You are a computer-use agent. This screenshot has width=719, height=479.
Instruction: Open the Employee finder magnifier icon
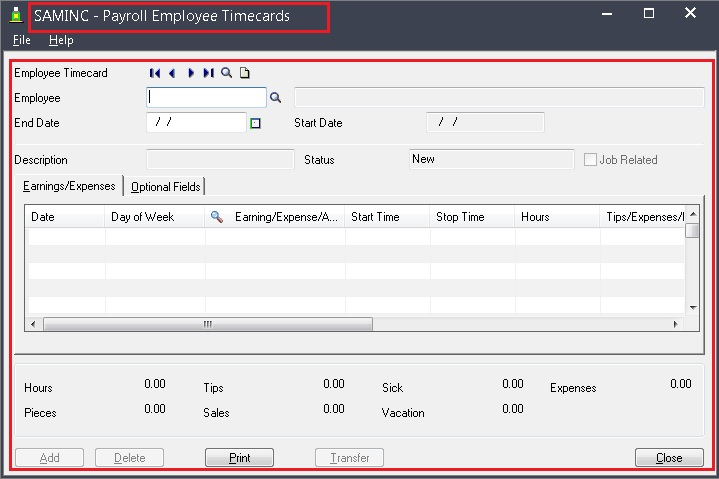click(x=276, y=98)
